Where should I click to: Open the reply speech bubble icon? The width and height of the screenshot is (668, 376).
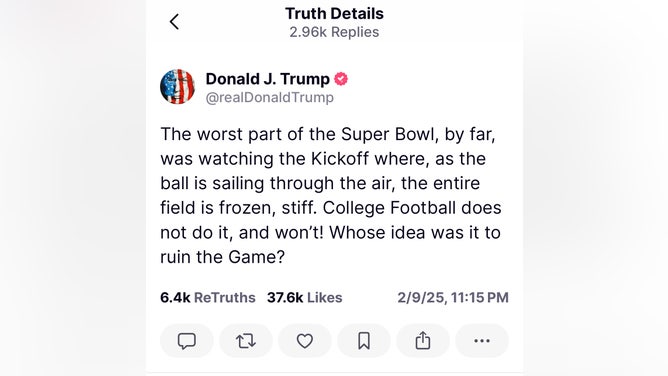point(187,341)
